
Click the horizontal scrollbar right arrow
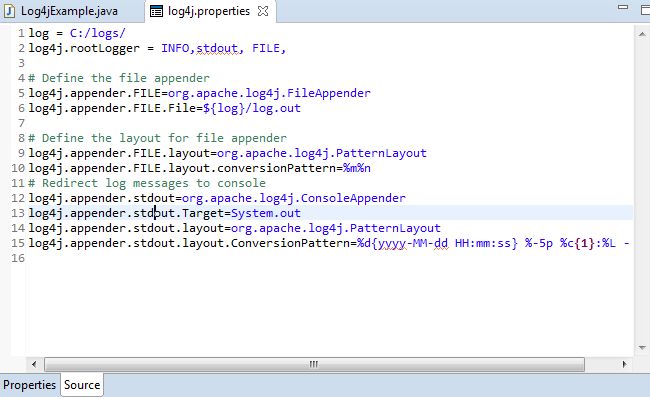pyautogui.click(x=624, y=364)
